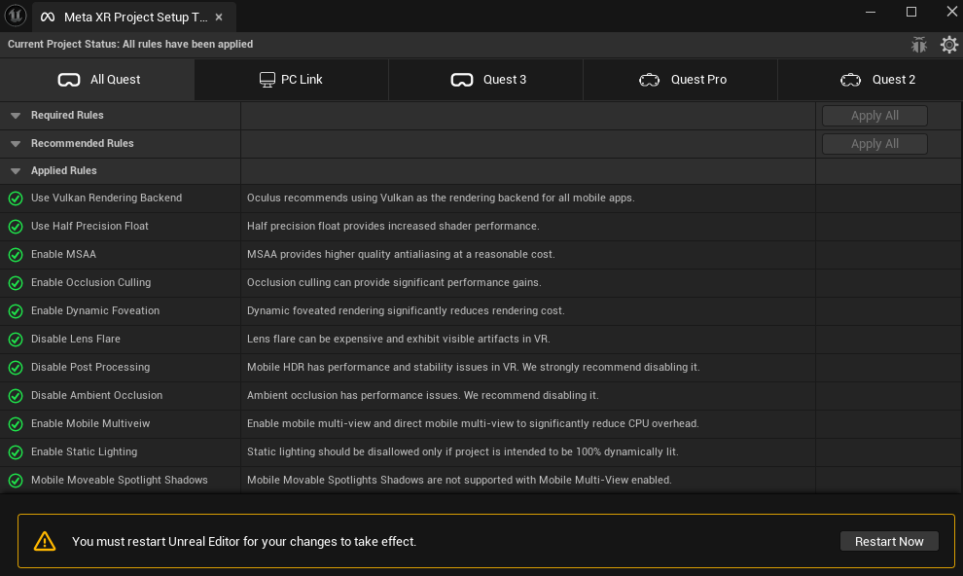963x576 pixels.
Task: Click the static lighting description text
Action: coord(462,452)
